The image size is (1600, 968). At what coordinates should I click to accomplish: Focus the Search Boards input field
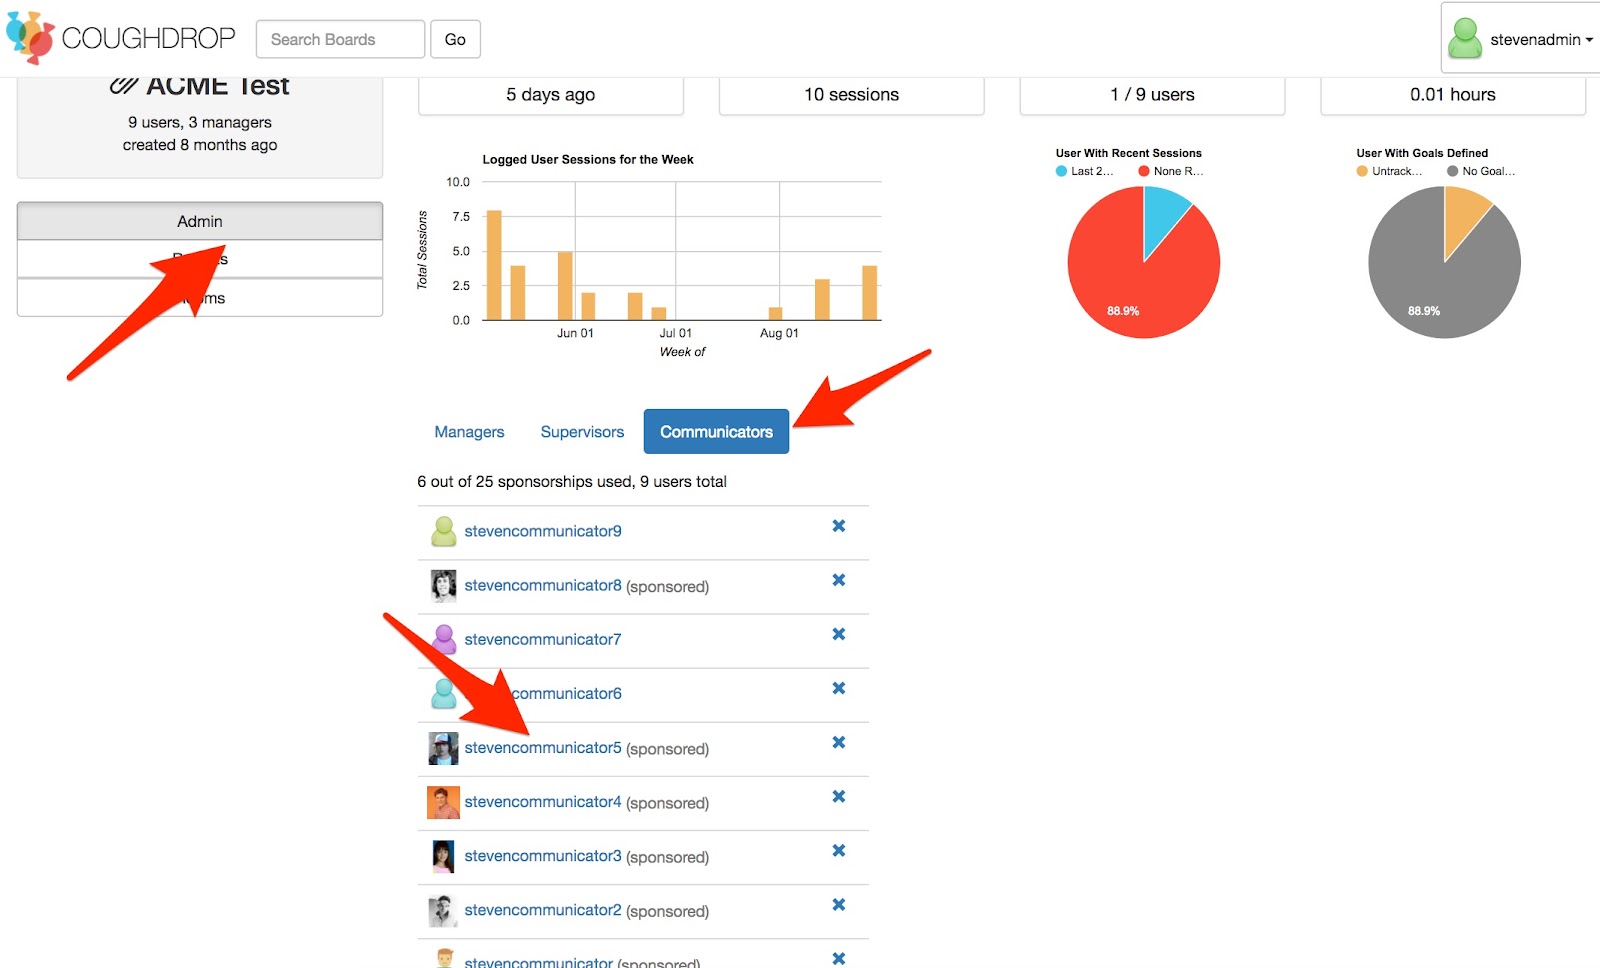(340, 39)
